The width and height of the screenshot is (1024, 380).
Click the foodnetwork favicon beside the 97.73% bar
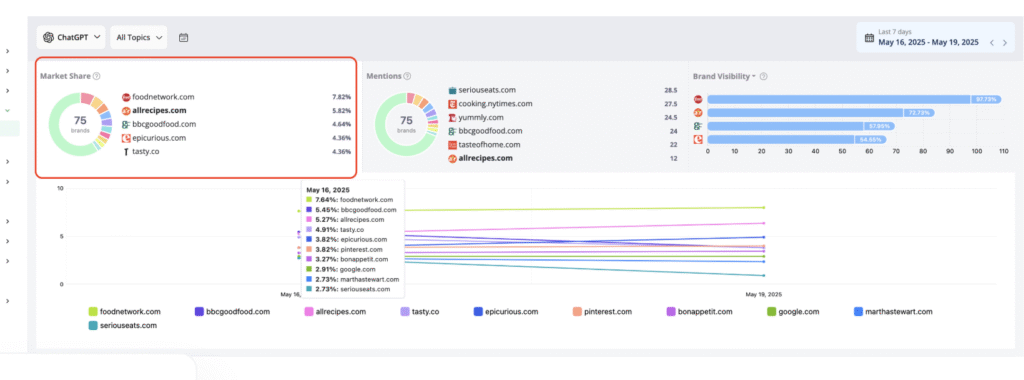pos(697,99)
